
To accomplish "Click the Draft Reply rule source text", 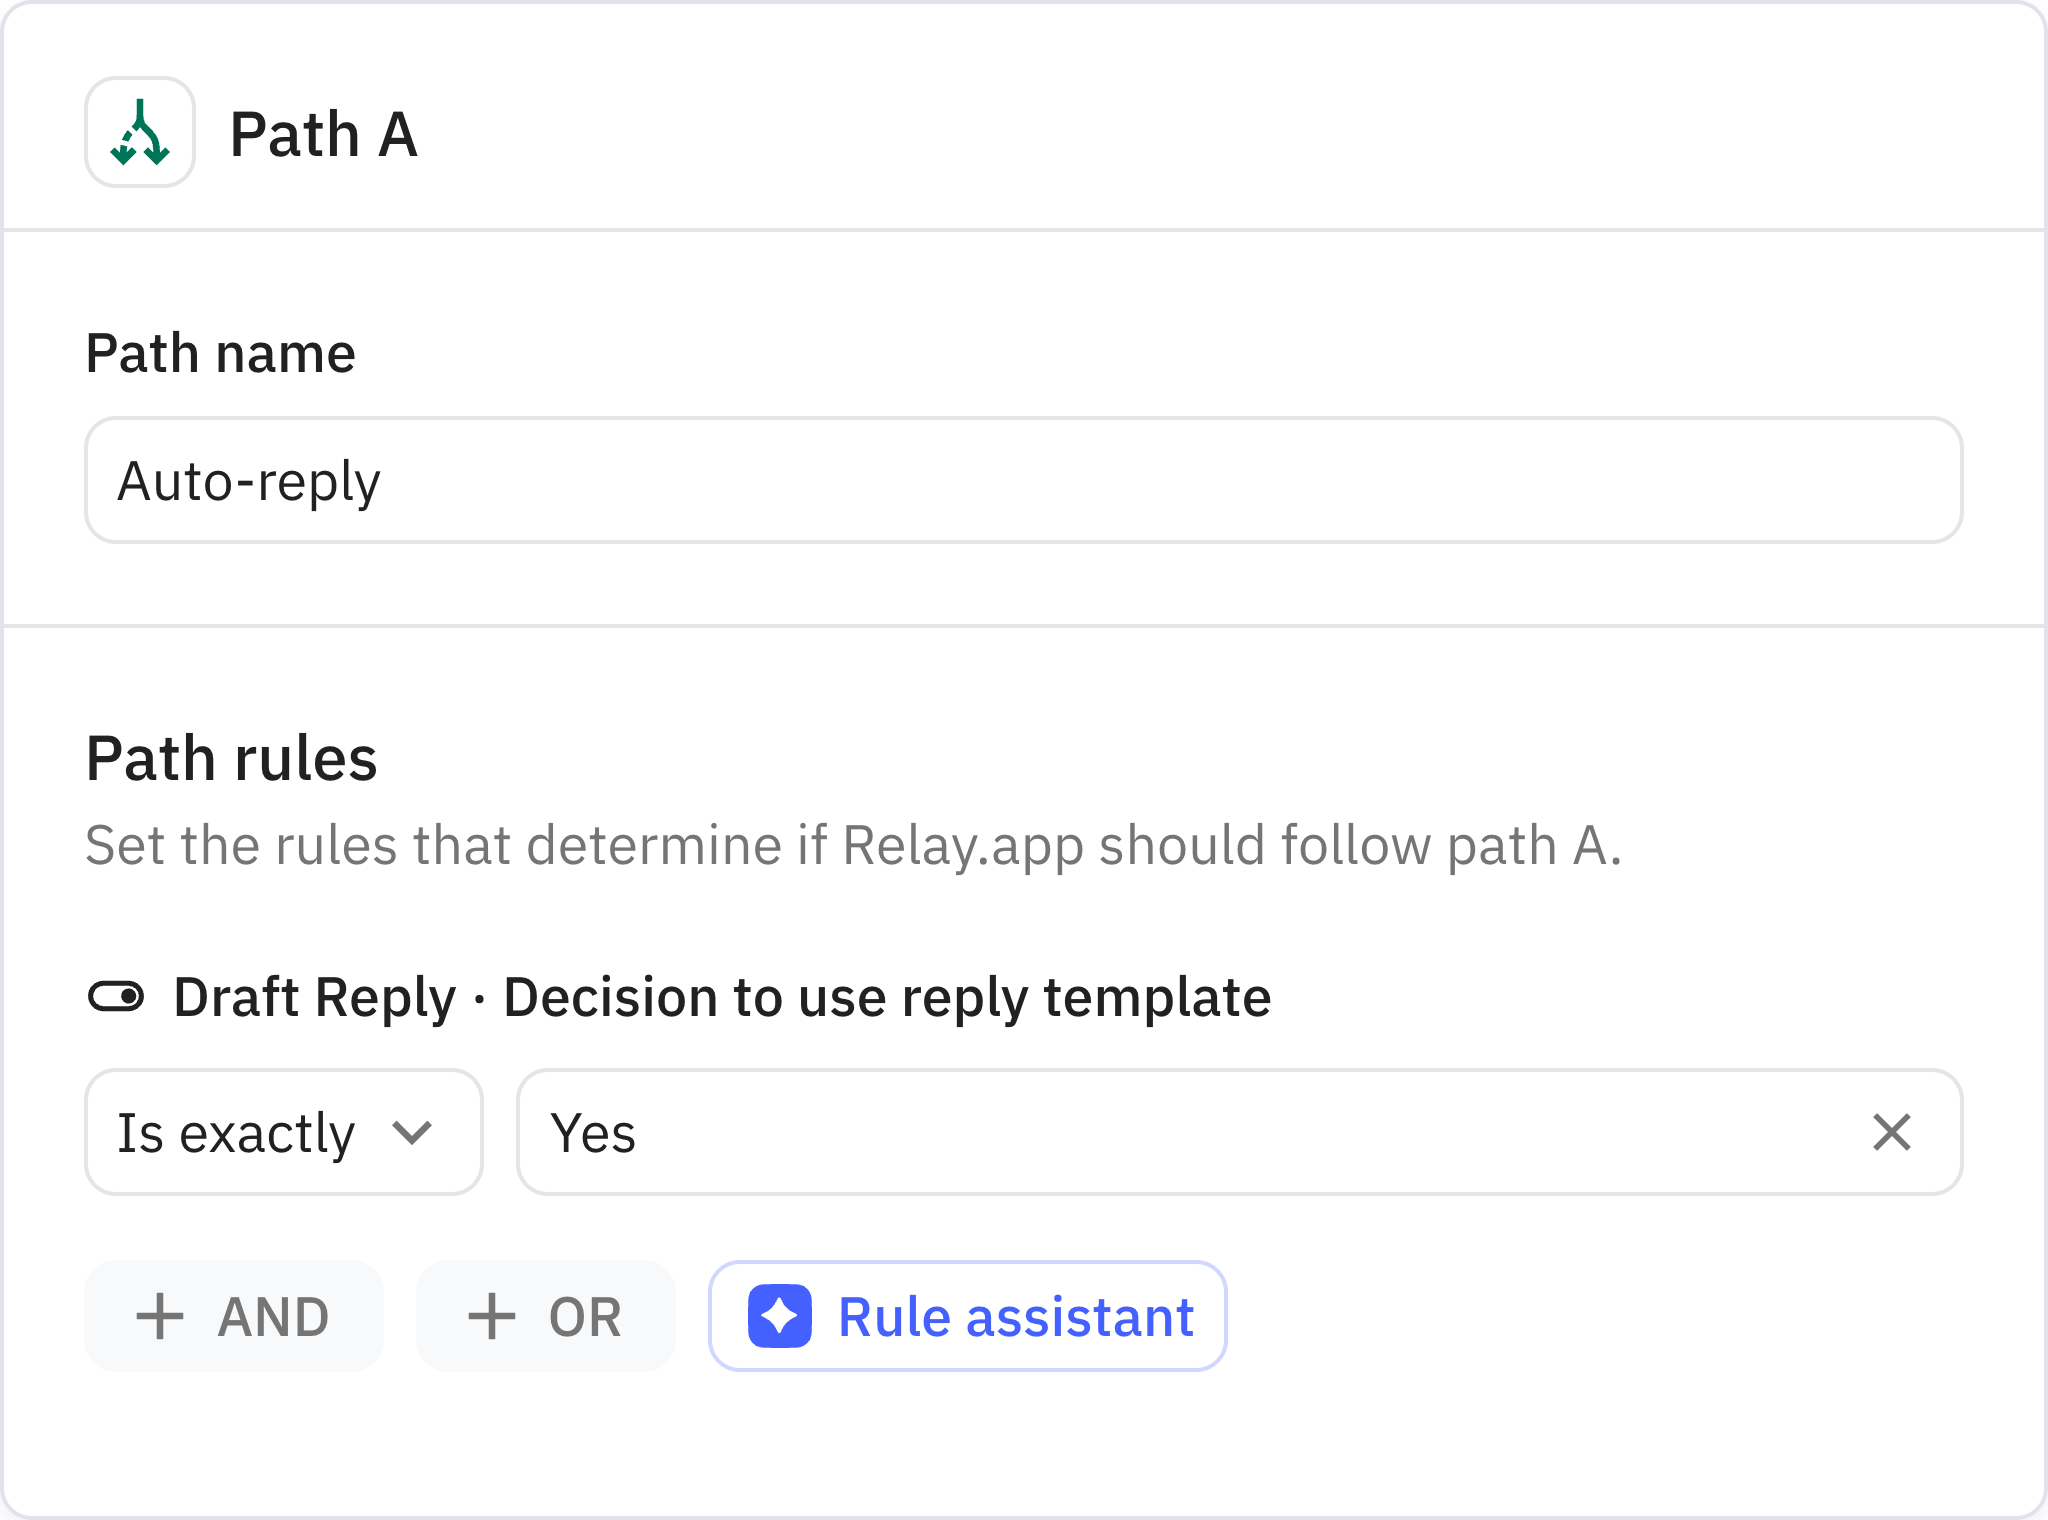I will [x=314, y=997].
